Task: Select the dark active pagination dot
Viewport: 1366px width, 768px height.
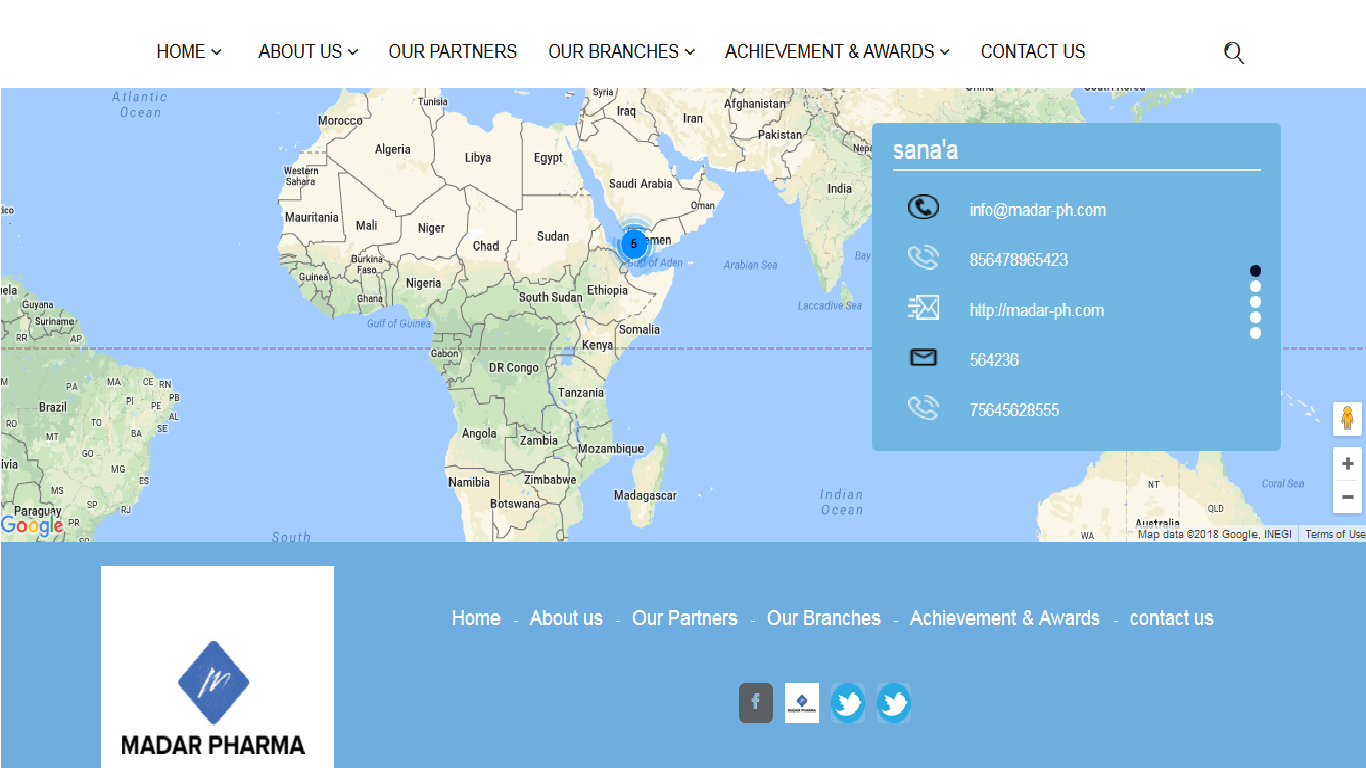Action: [x=1255, y=271]
